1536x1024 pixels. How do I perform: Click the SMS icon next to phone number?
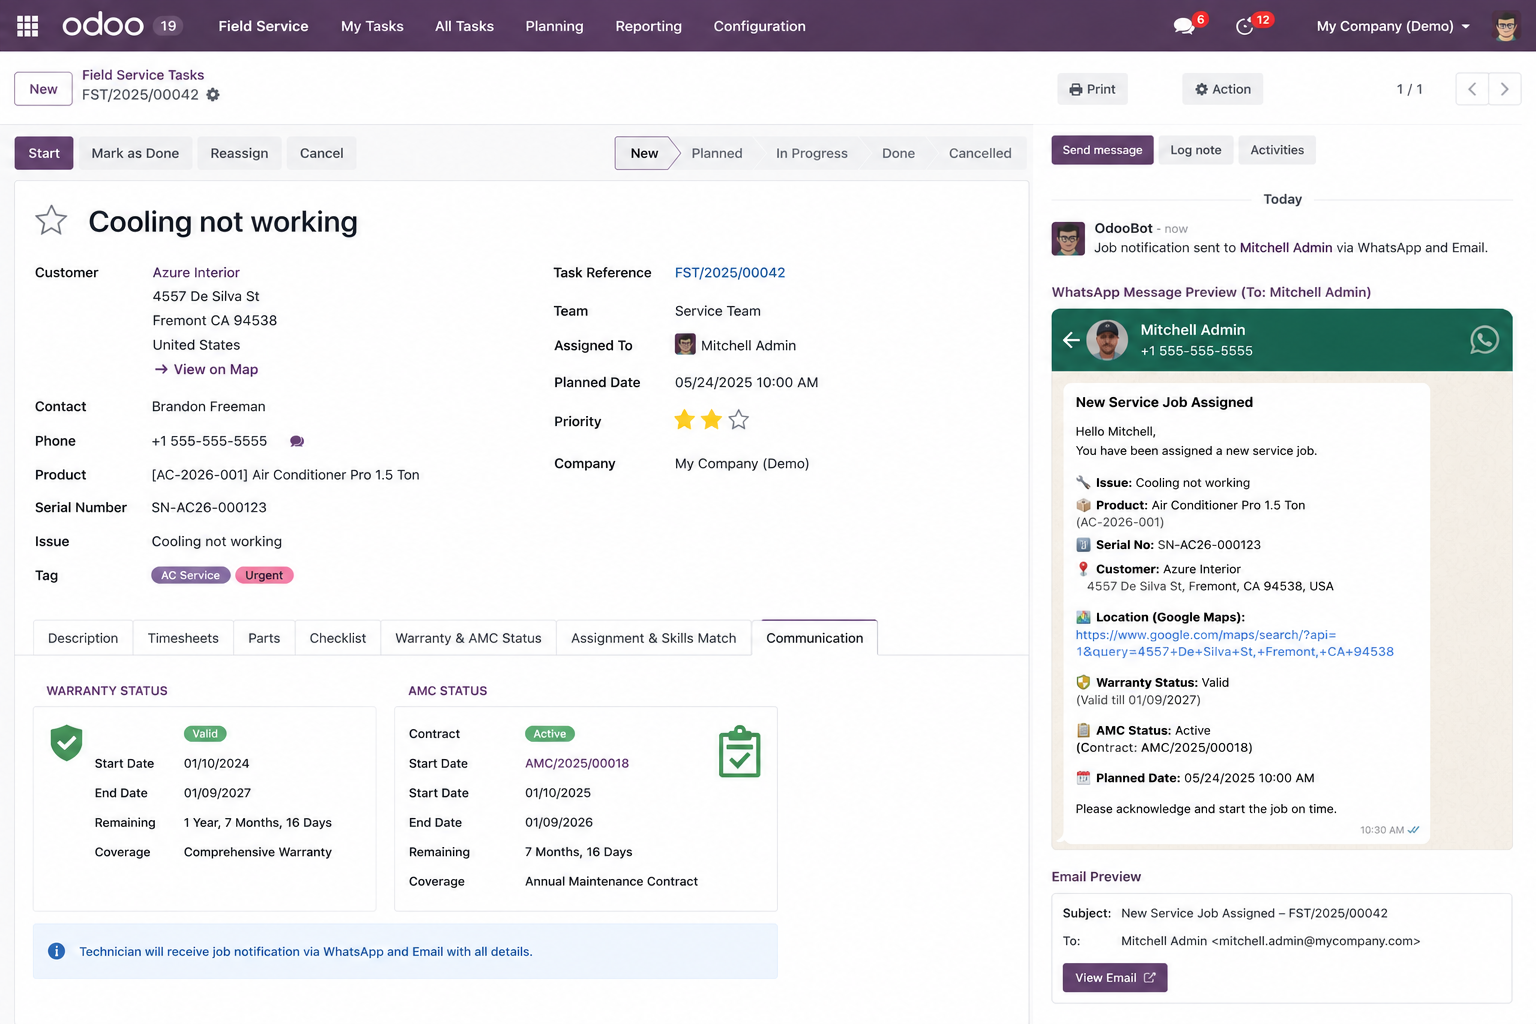click(297, 441)
